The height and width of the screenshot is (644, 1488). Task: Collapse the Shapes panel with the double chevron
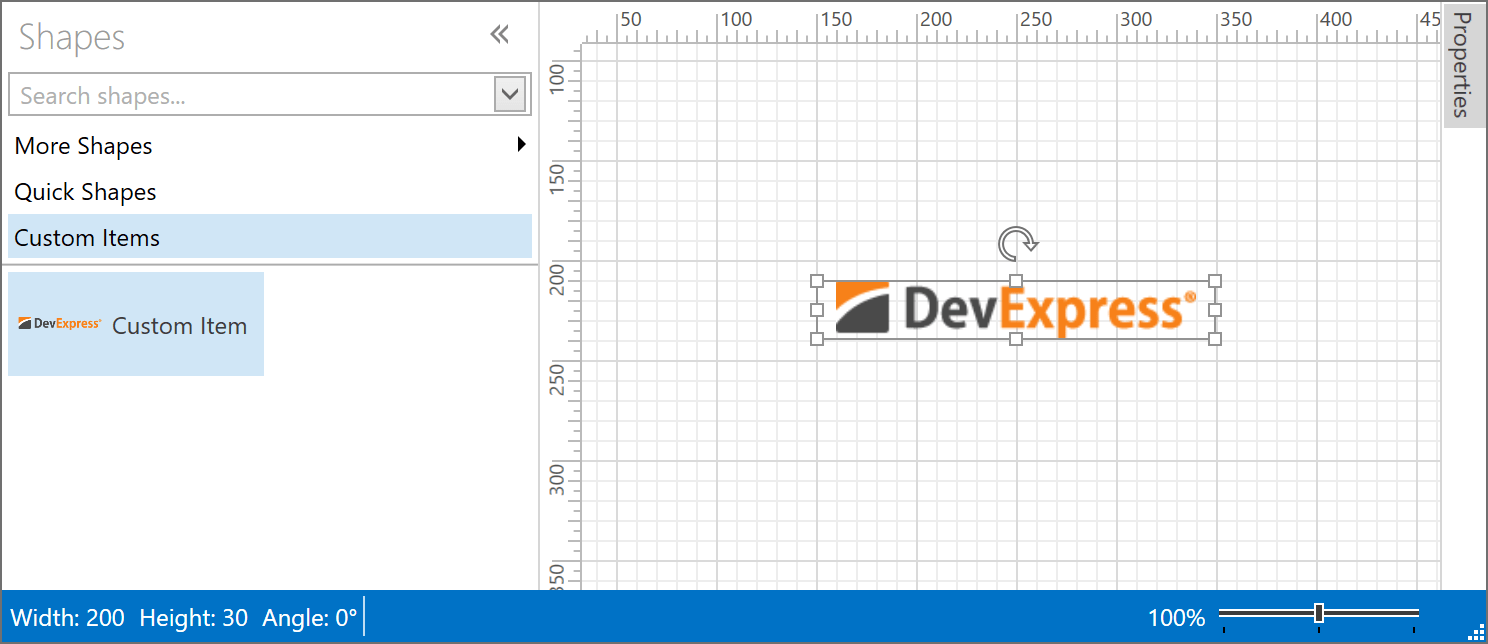click(x=499, y=33)
